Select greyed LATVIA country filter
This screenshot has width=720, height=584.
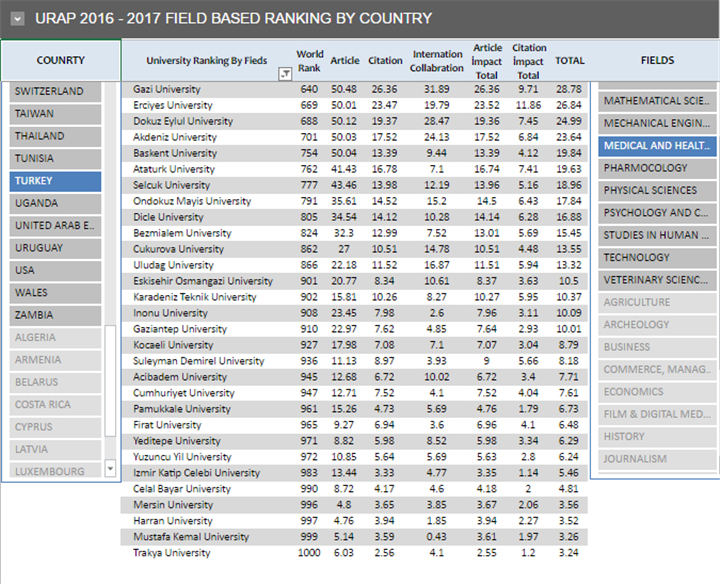pos(55,449)
